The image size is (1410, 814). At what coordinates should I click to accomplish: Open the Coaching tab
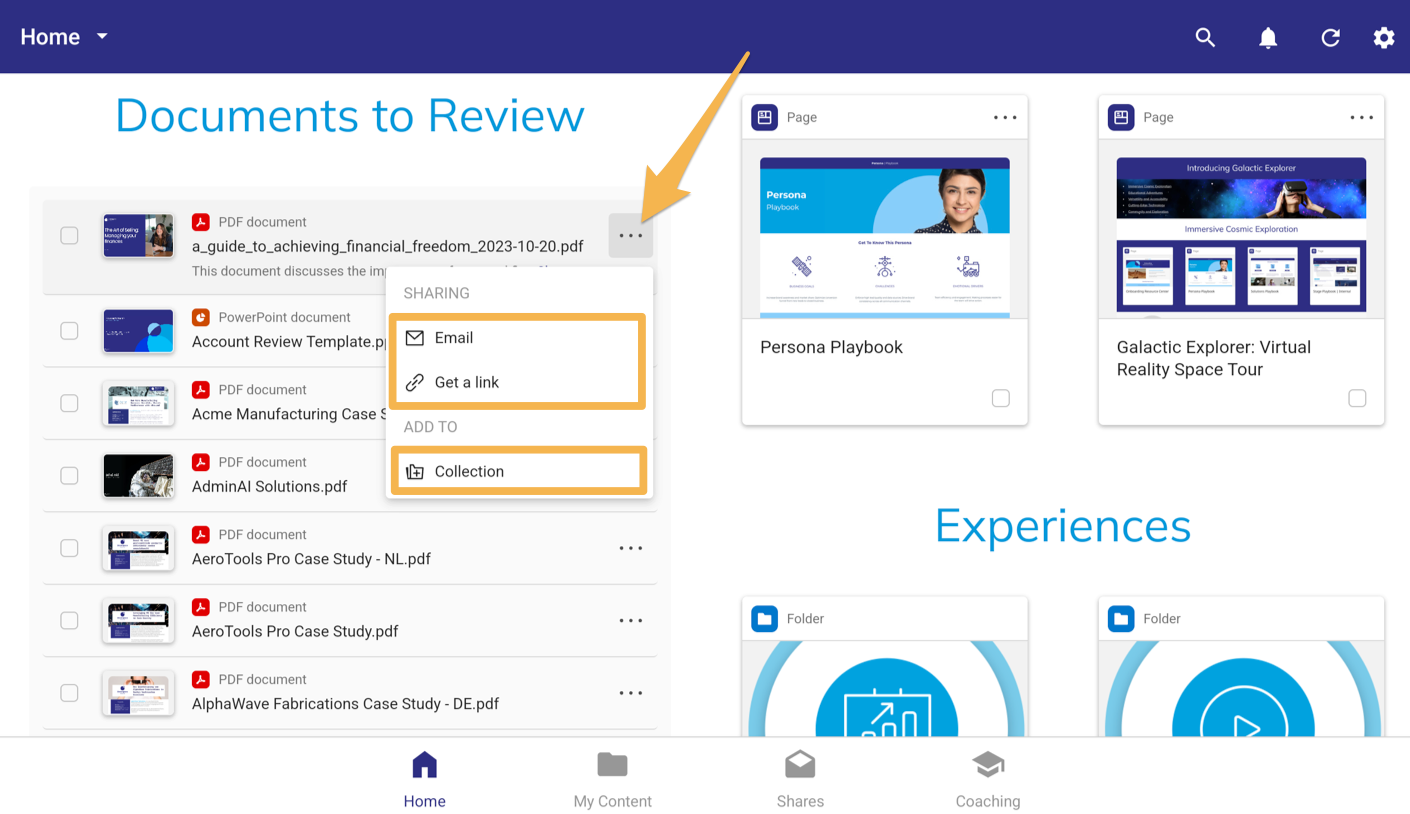point(987,780)
